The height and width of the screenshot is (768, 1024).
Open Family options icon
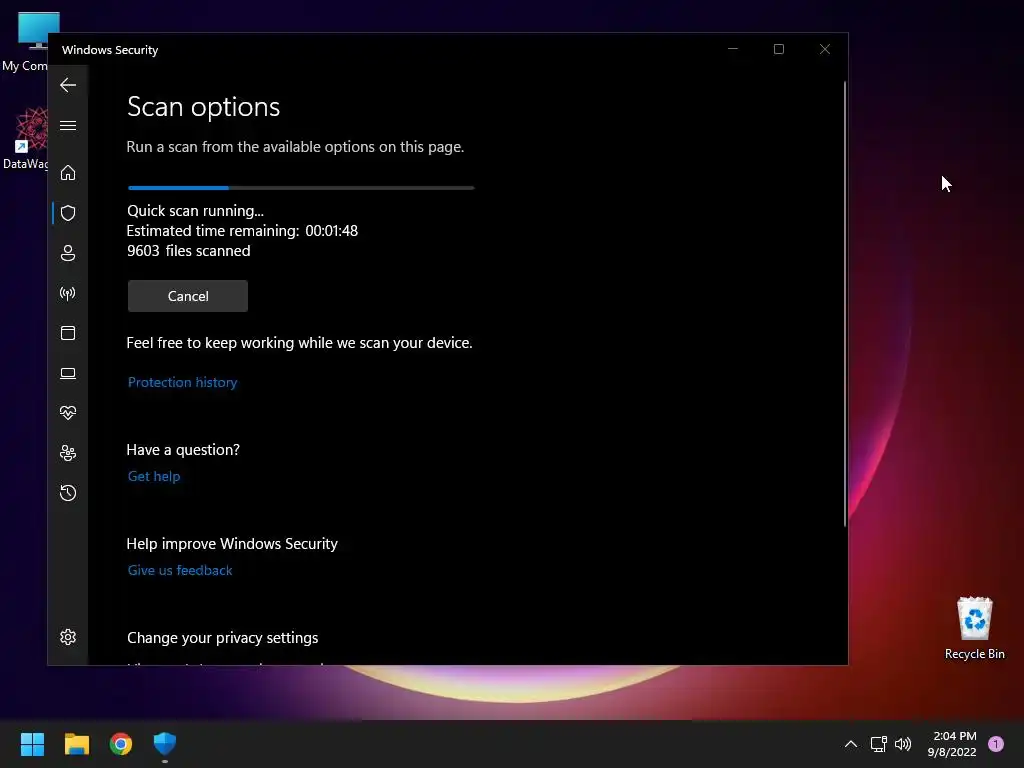[68, 453]
